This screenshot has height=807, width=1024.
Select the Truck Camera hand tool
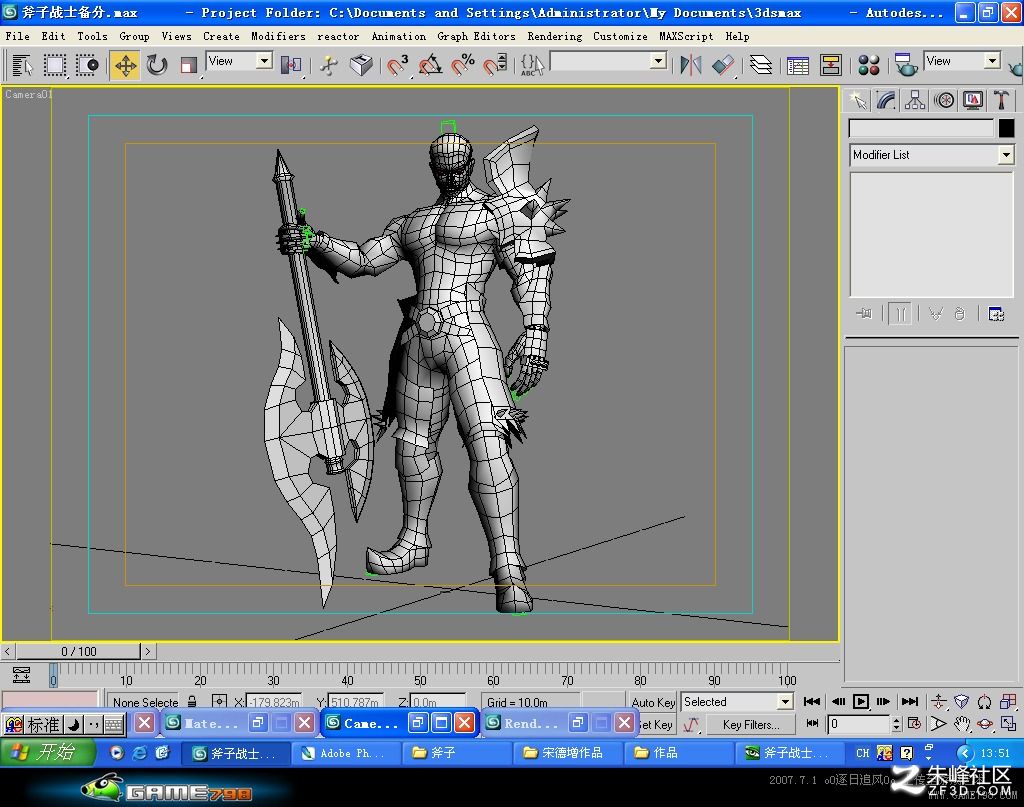[x=961, y=723]
